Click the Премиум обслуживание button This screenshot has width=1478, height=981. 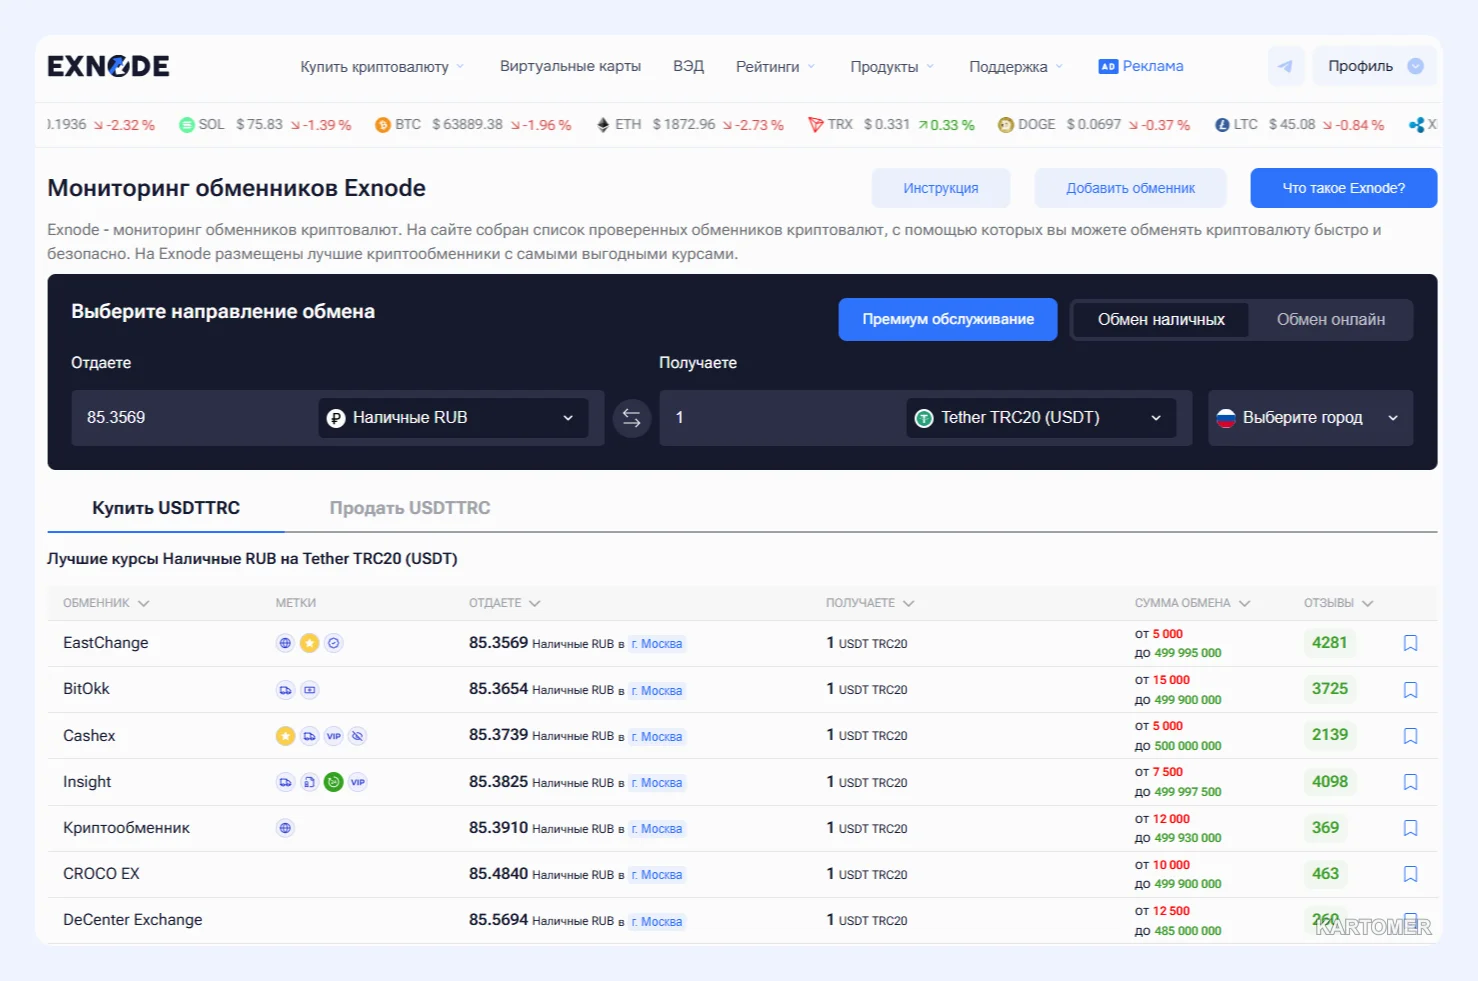coord(948,319)
